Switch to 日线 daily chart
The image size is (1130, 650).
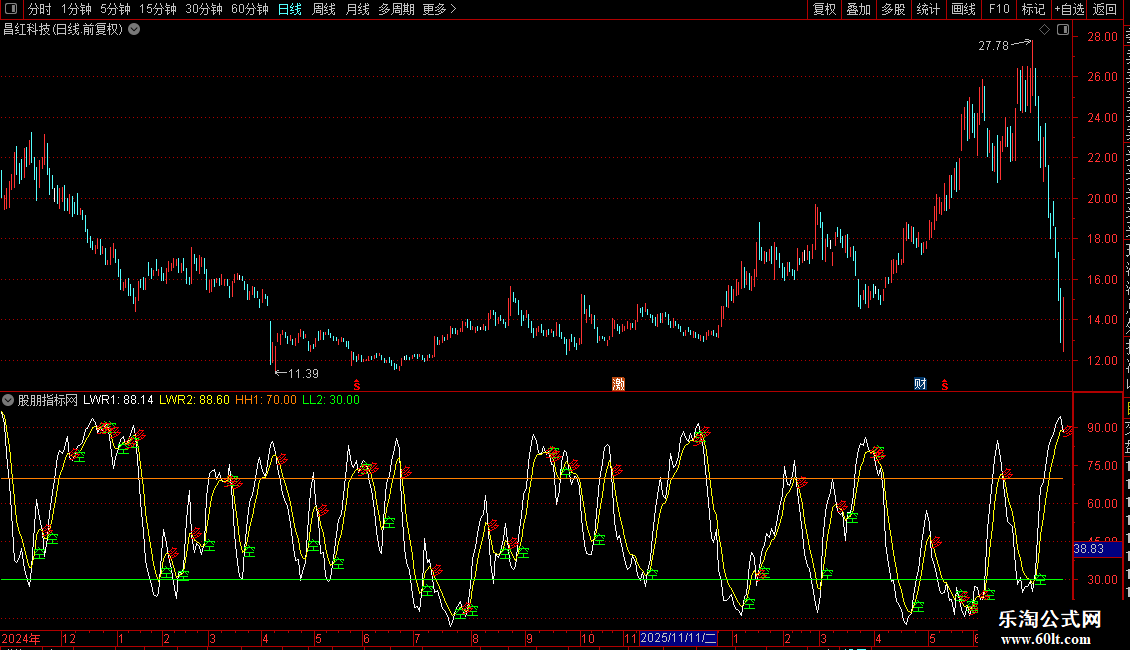point(290,9)
